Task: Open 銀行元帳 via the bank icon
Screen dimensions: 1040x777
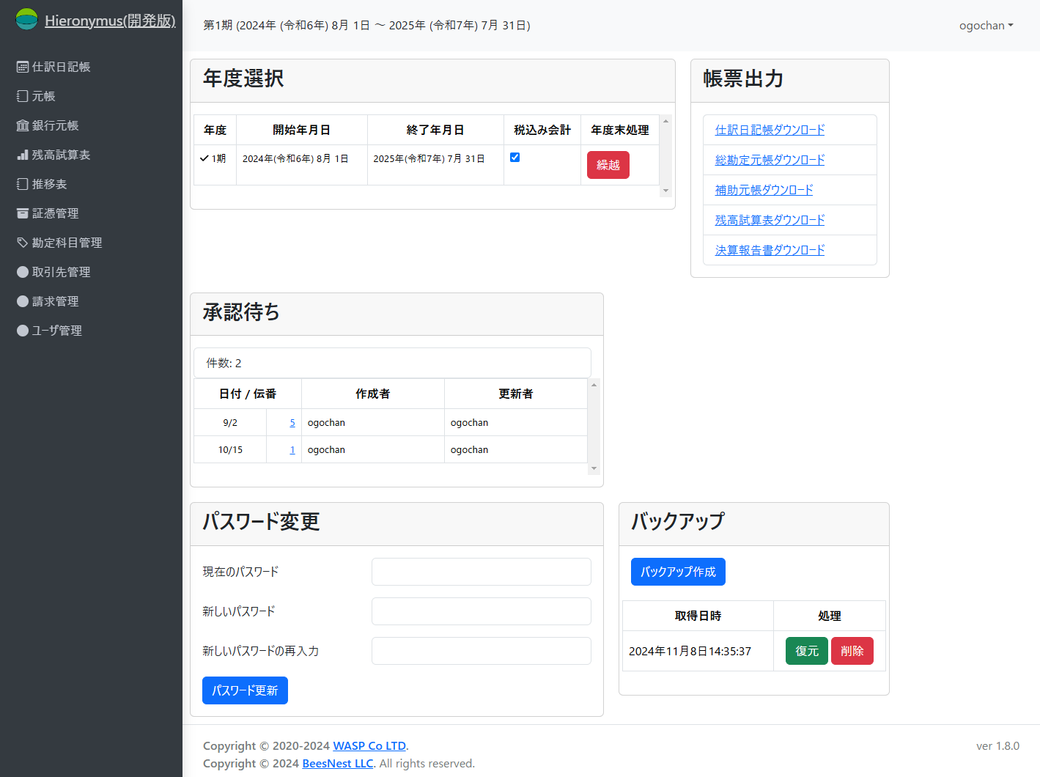Action: (x=23, y=126)
